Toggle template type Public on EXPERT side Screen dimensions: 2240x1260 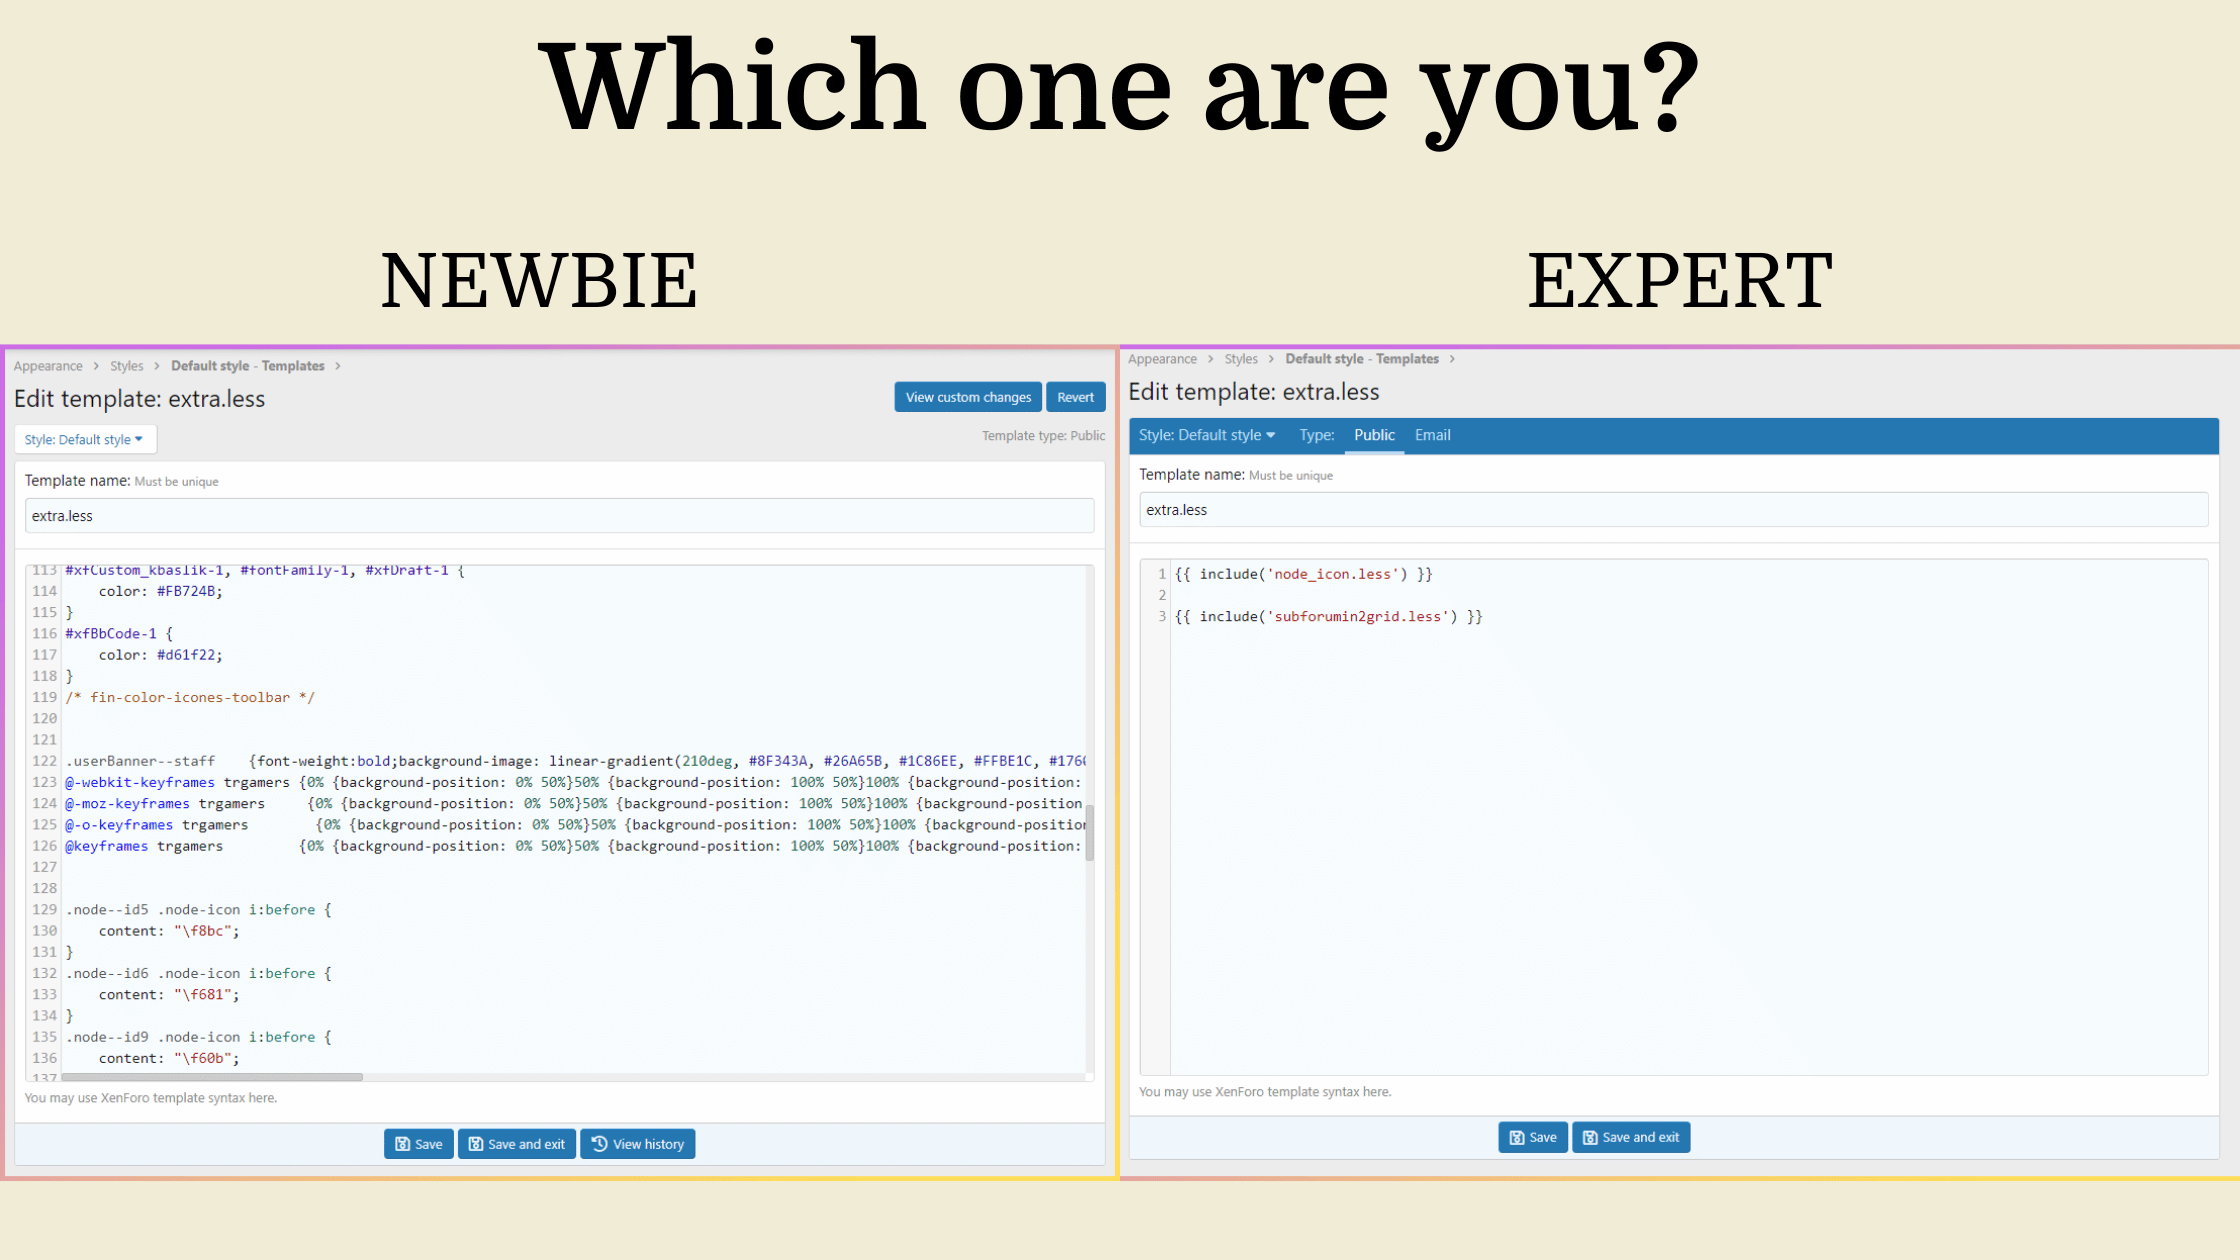[x=1374, y=435]
